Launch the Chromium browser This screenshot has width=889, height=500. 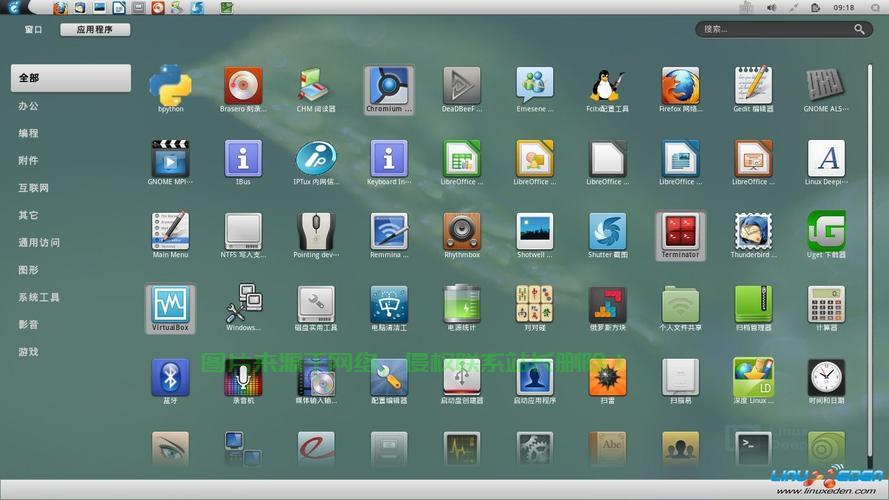[x=389, y=87]
